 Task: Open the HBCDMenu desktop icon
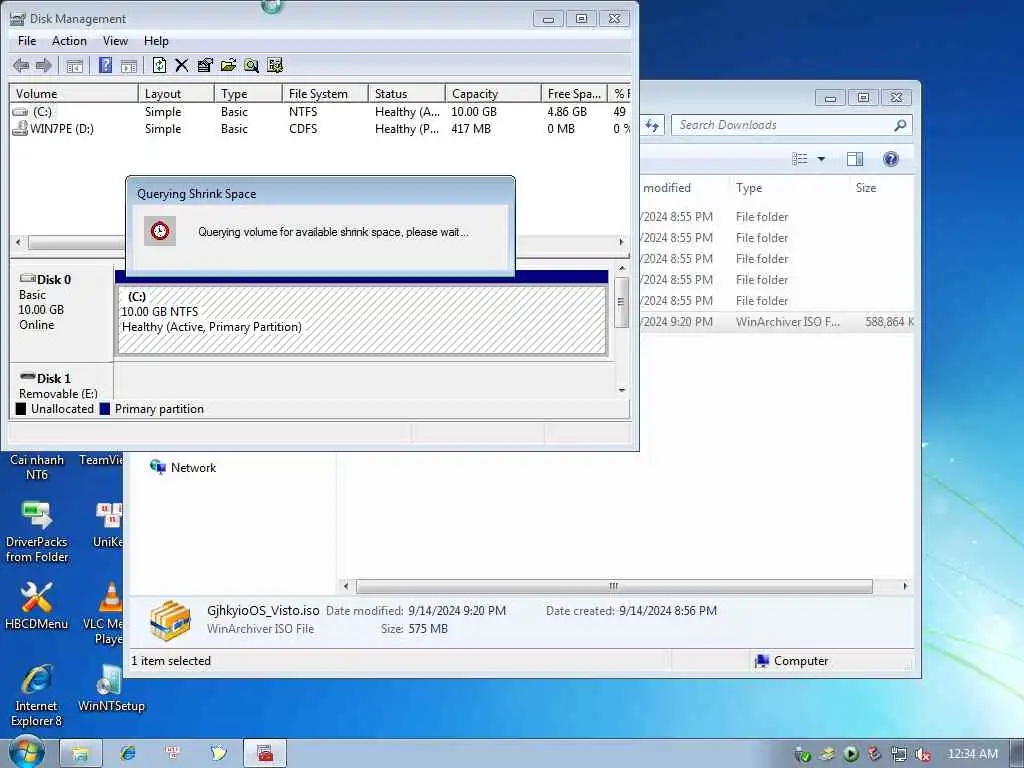tap(37, 605)
